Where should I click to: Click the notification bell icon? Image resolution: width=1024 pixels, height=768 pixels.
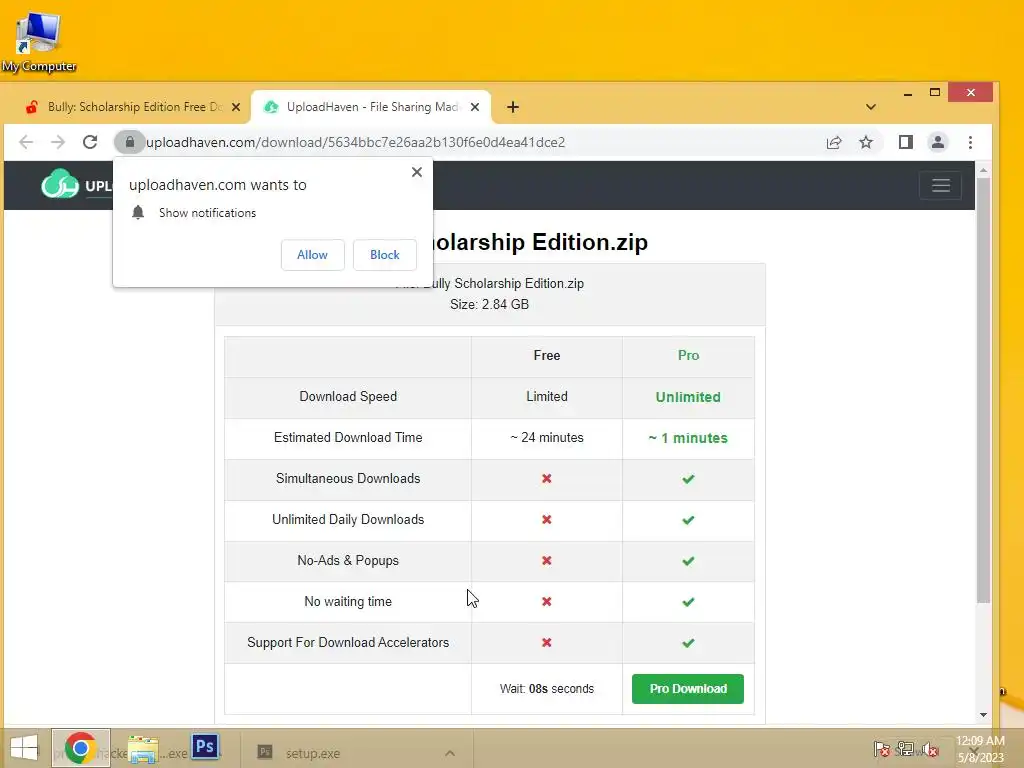(138, 213)
